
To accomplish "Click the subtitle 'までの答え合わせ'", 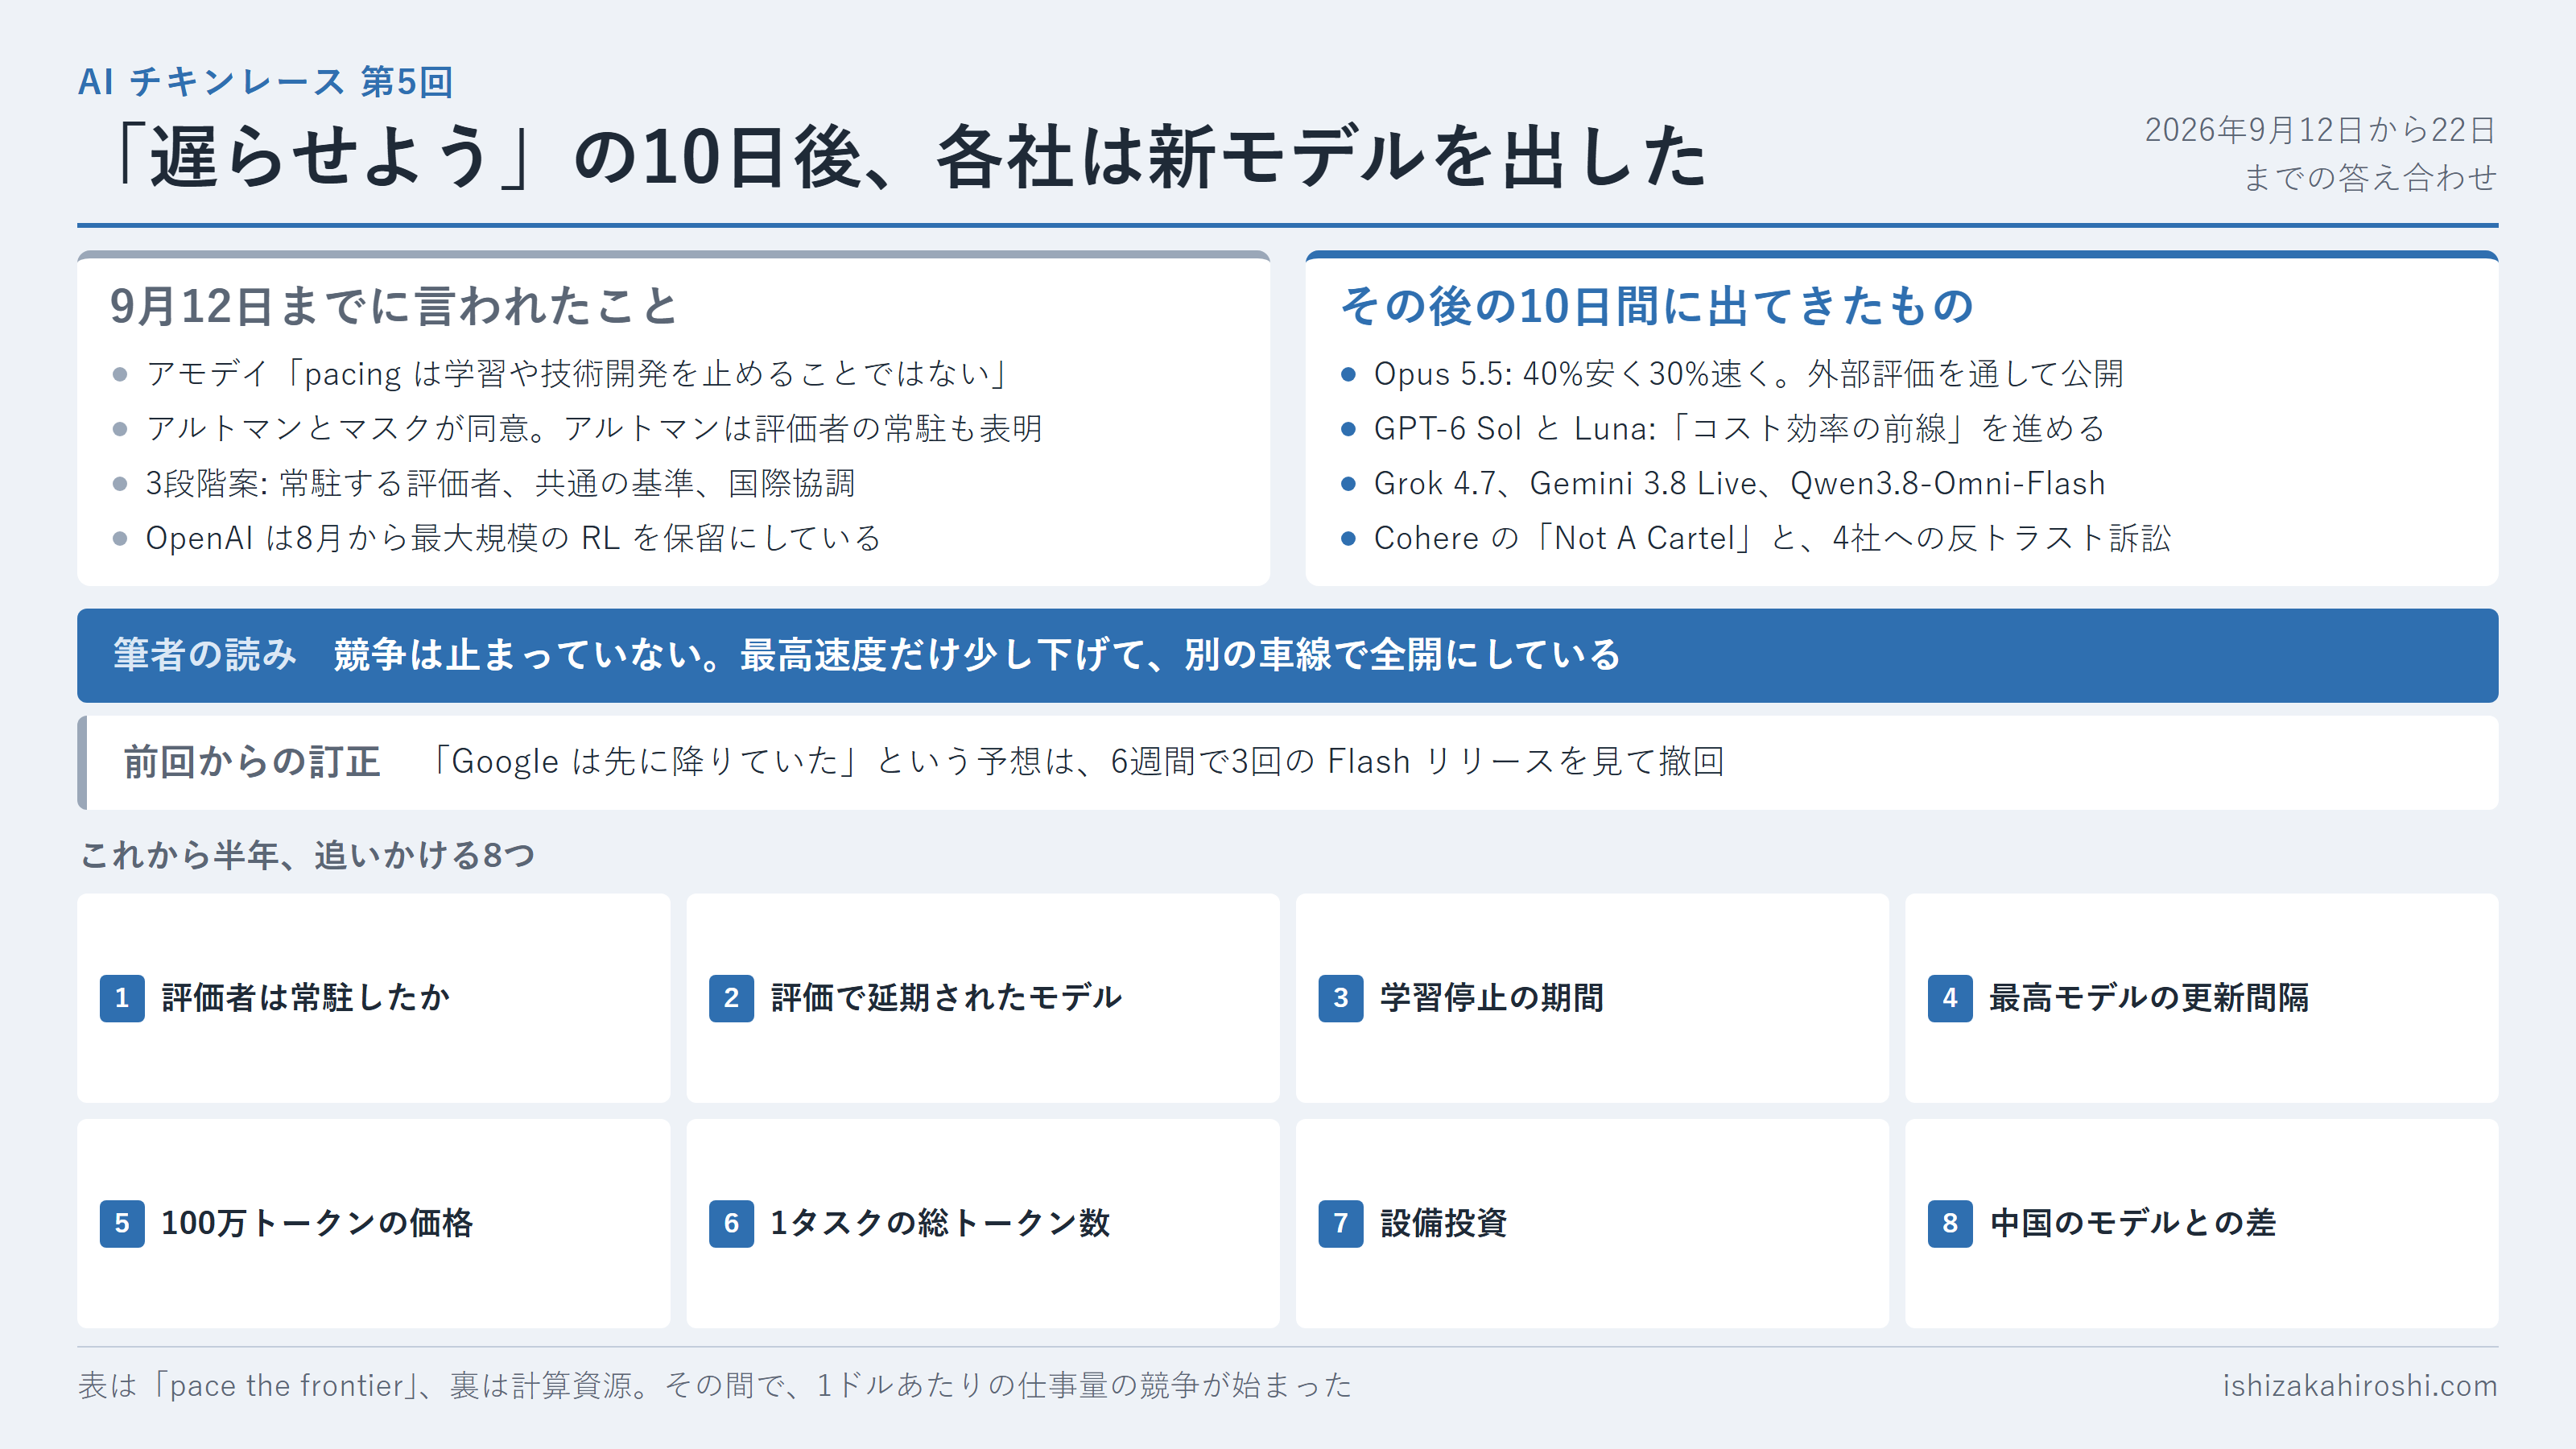I will tap(2369, 177).
